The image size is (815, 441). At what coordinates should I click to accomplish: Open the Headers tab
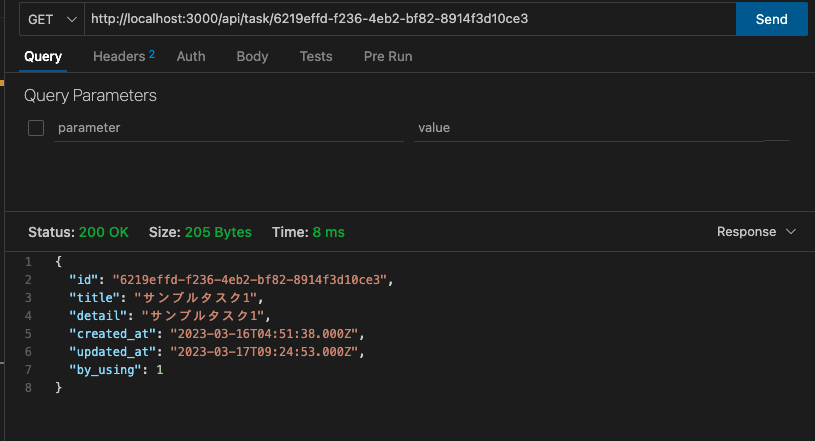click(124, 56)
